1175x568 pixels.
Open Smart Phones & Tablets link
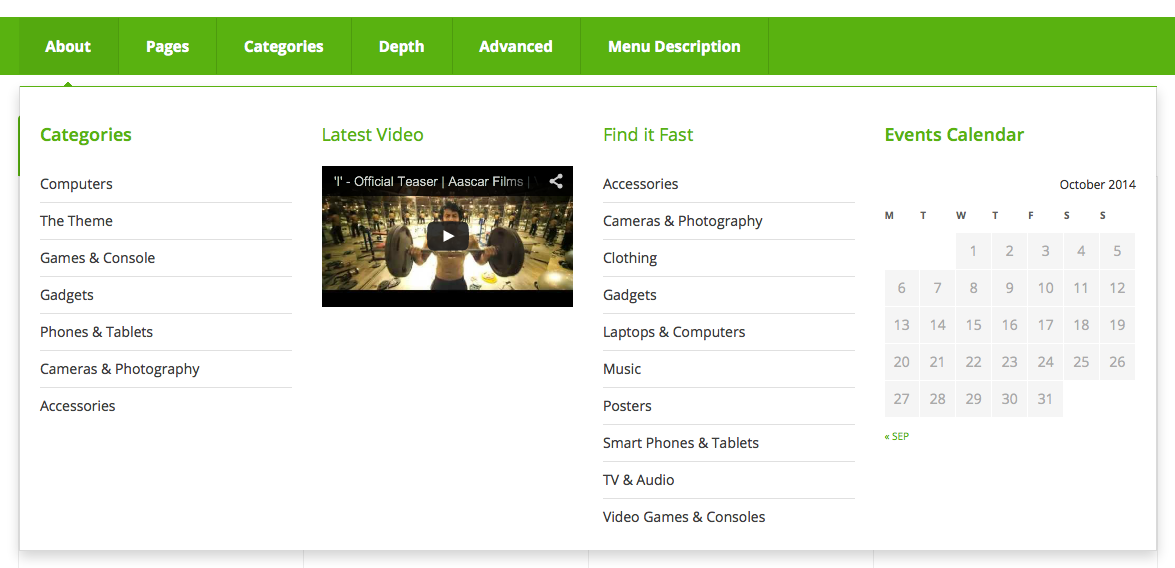coord(681,443)
